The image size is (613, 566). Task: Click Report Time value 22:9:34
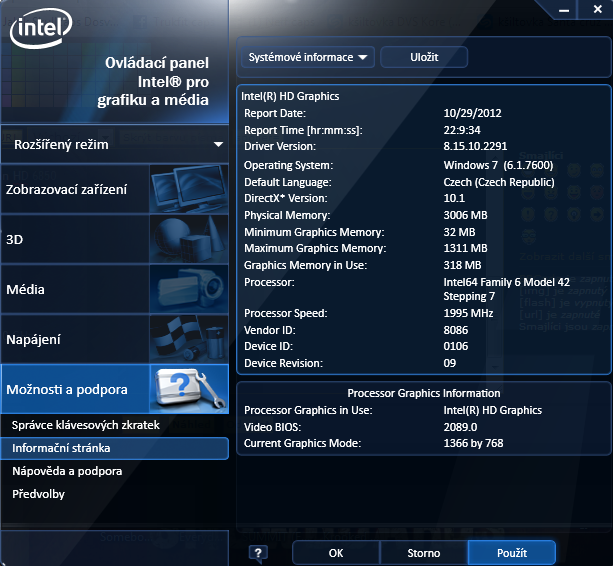point(462,130)
